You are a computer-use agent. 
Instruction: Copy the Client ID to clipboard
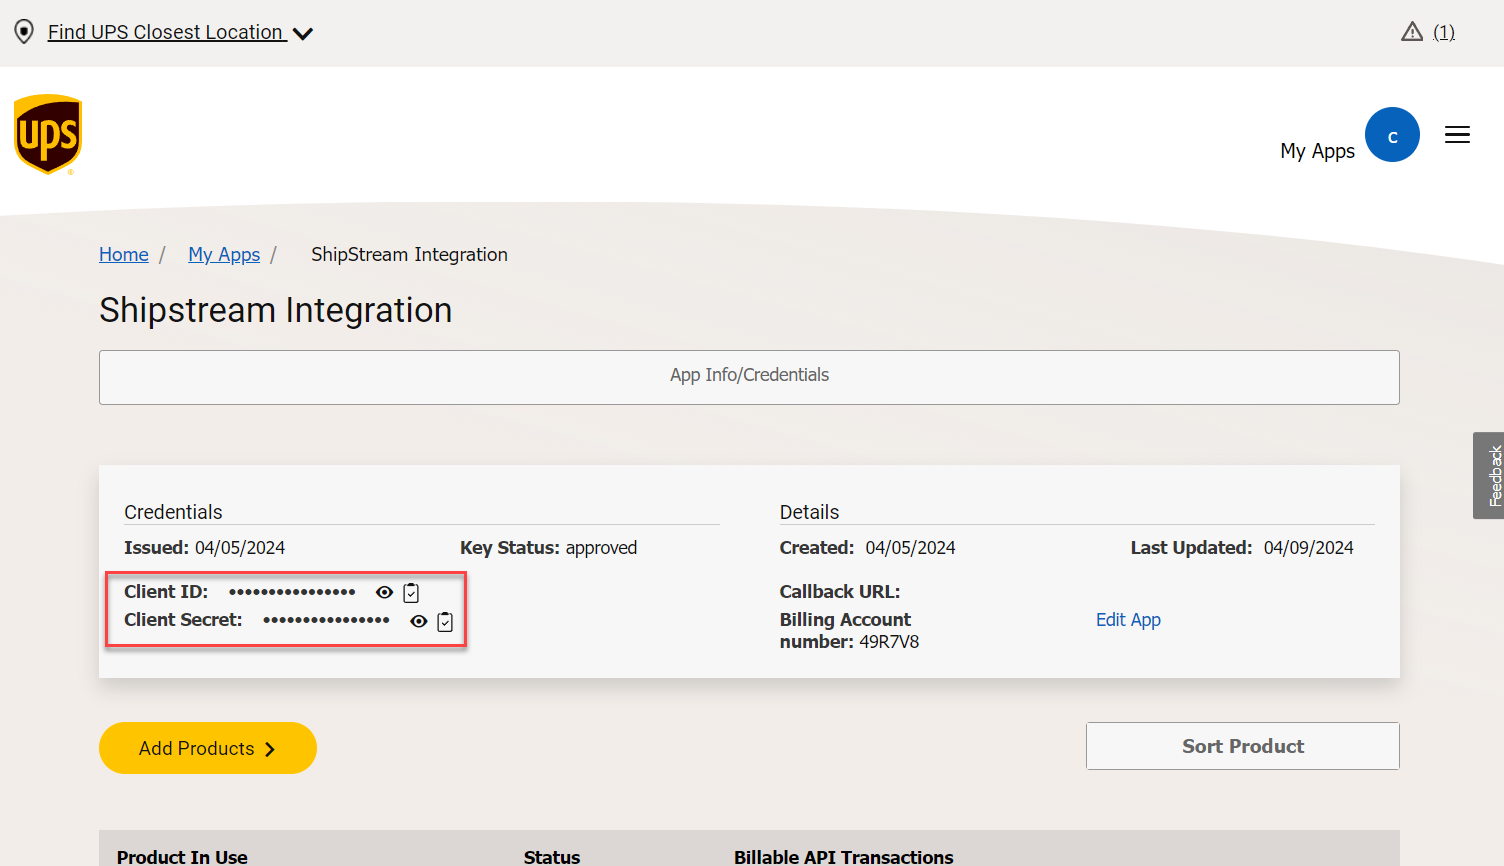(x=411, y=593)
